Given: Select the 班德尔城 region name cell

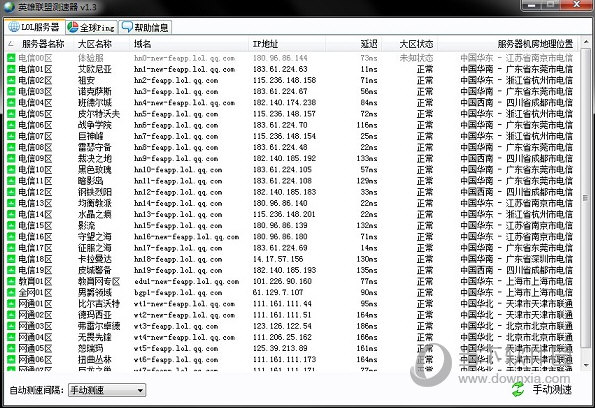Looking at the screenshot, I should point(94,102).
